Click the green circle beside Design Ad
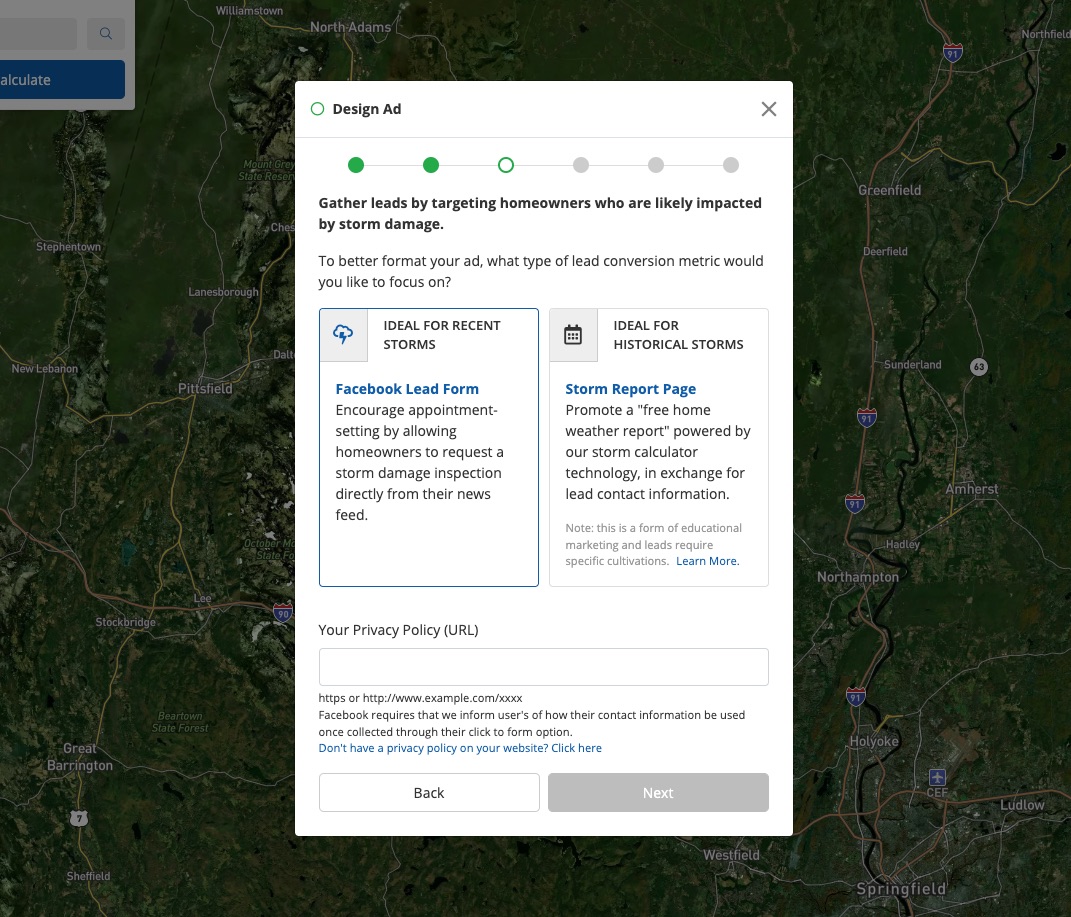 317,109
